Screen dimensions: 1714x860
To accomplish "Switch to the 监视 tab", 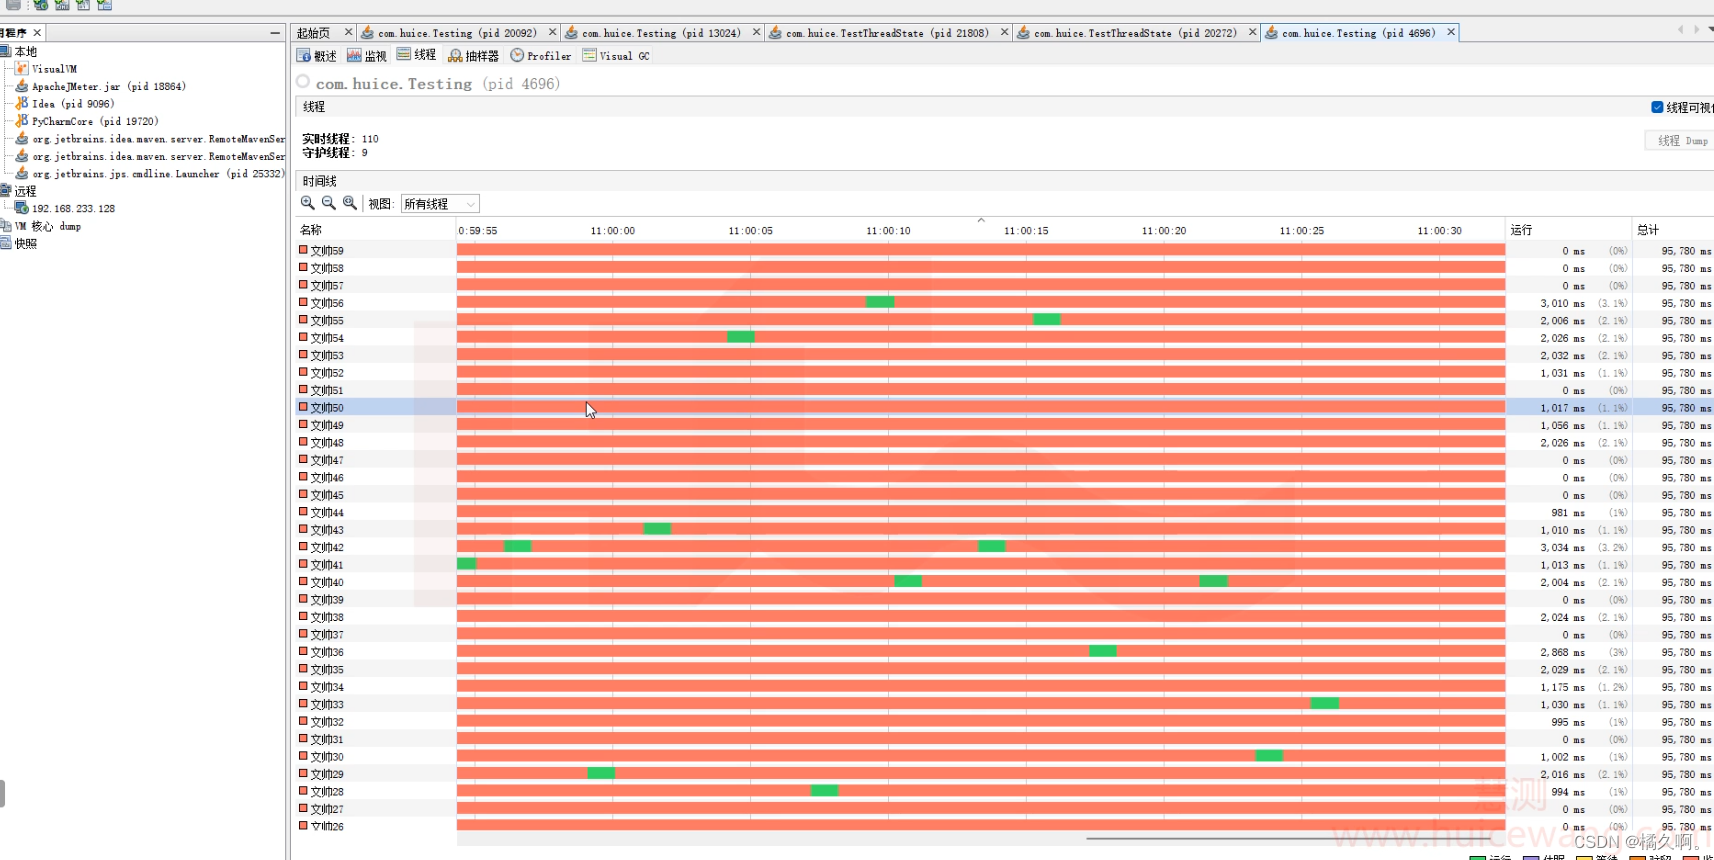I will point(367,56).
